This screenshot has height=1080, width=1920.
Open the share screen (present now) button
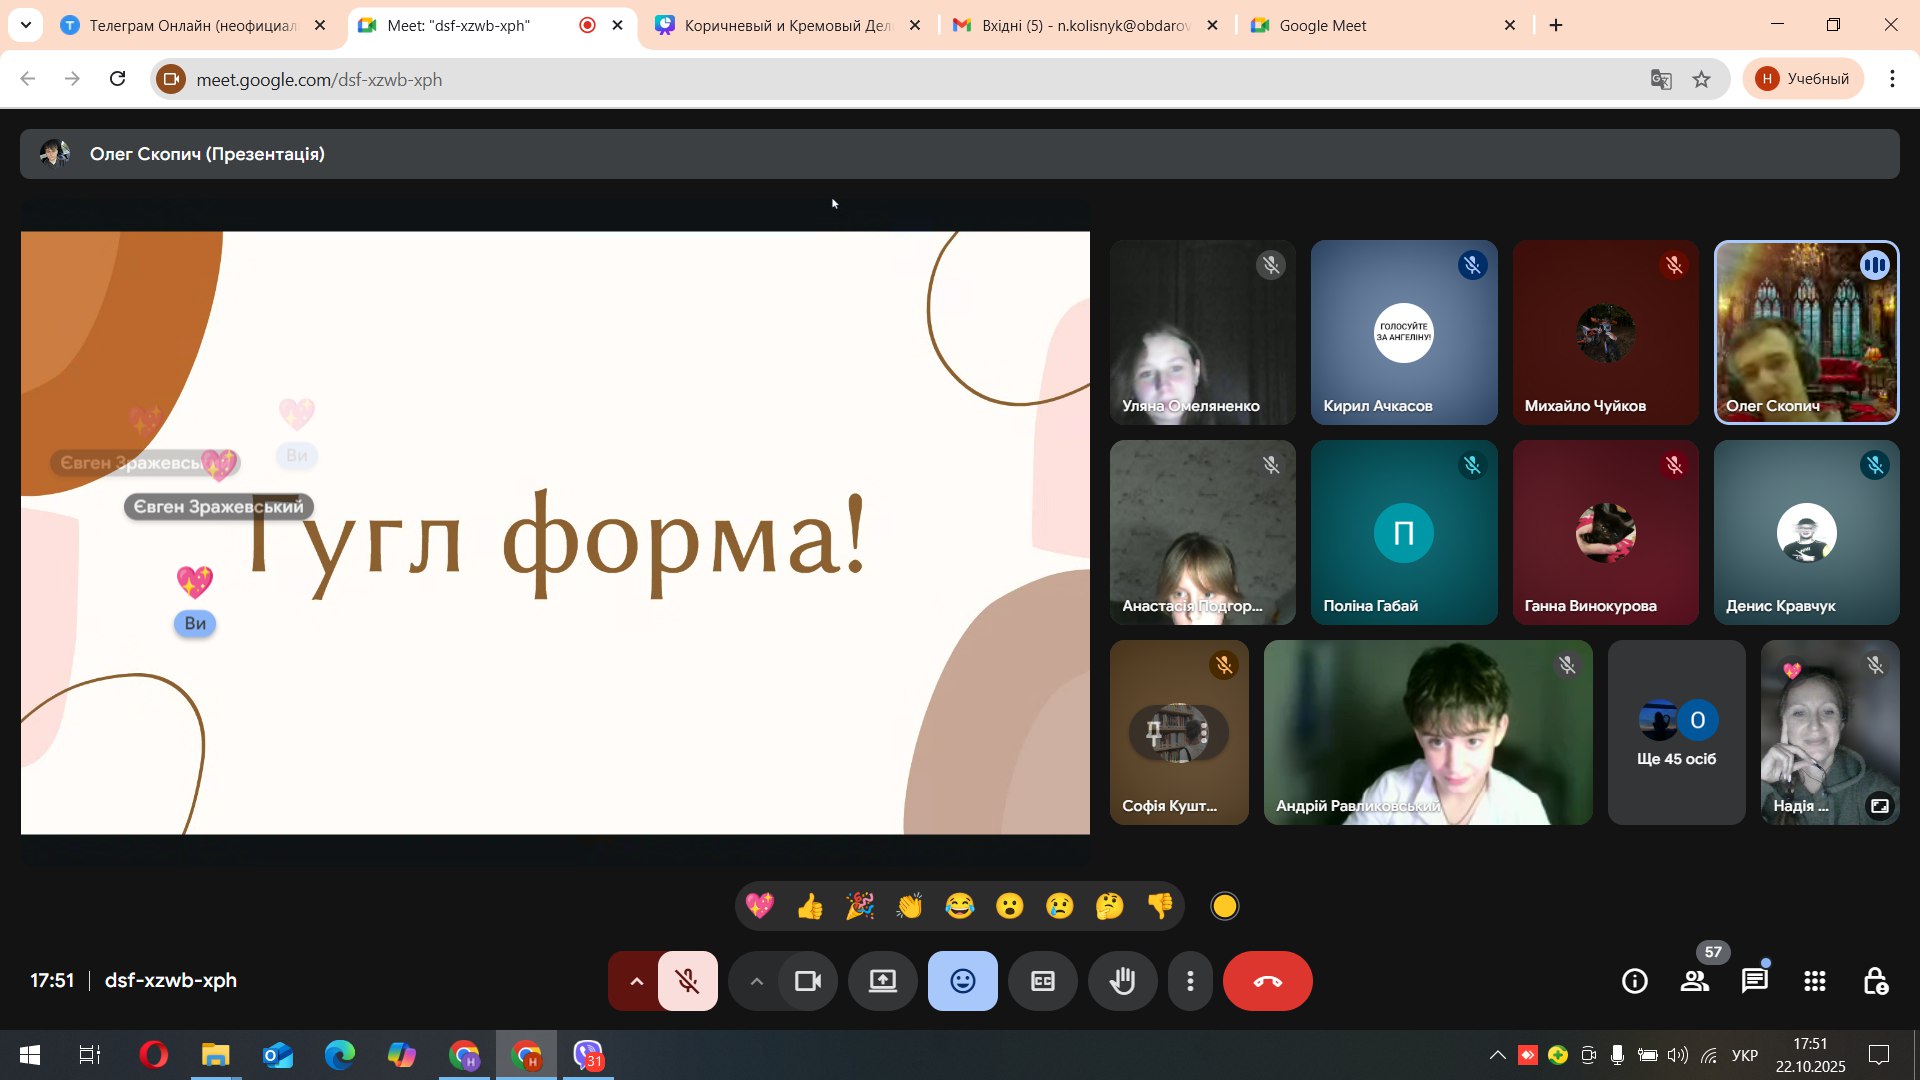tap(882, 981)
